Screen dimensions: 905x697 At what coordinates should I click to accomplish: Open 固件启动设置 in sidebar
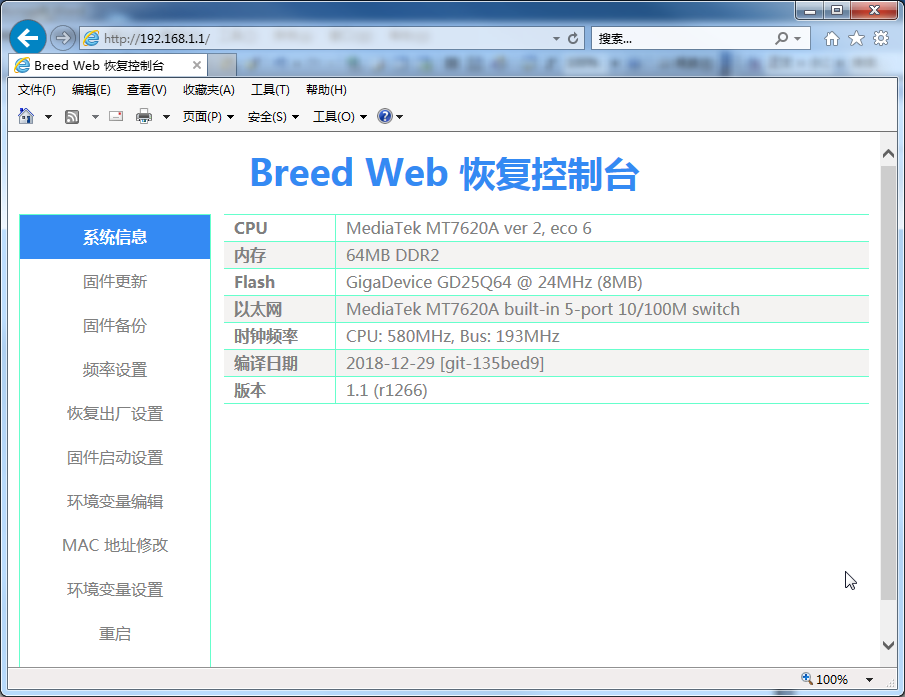[x=115, y=458]
